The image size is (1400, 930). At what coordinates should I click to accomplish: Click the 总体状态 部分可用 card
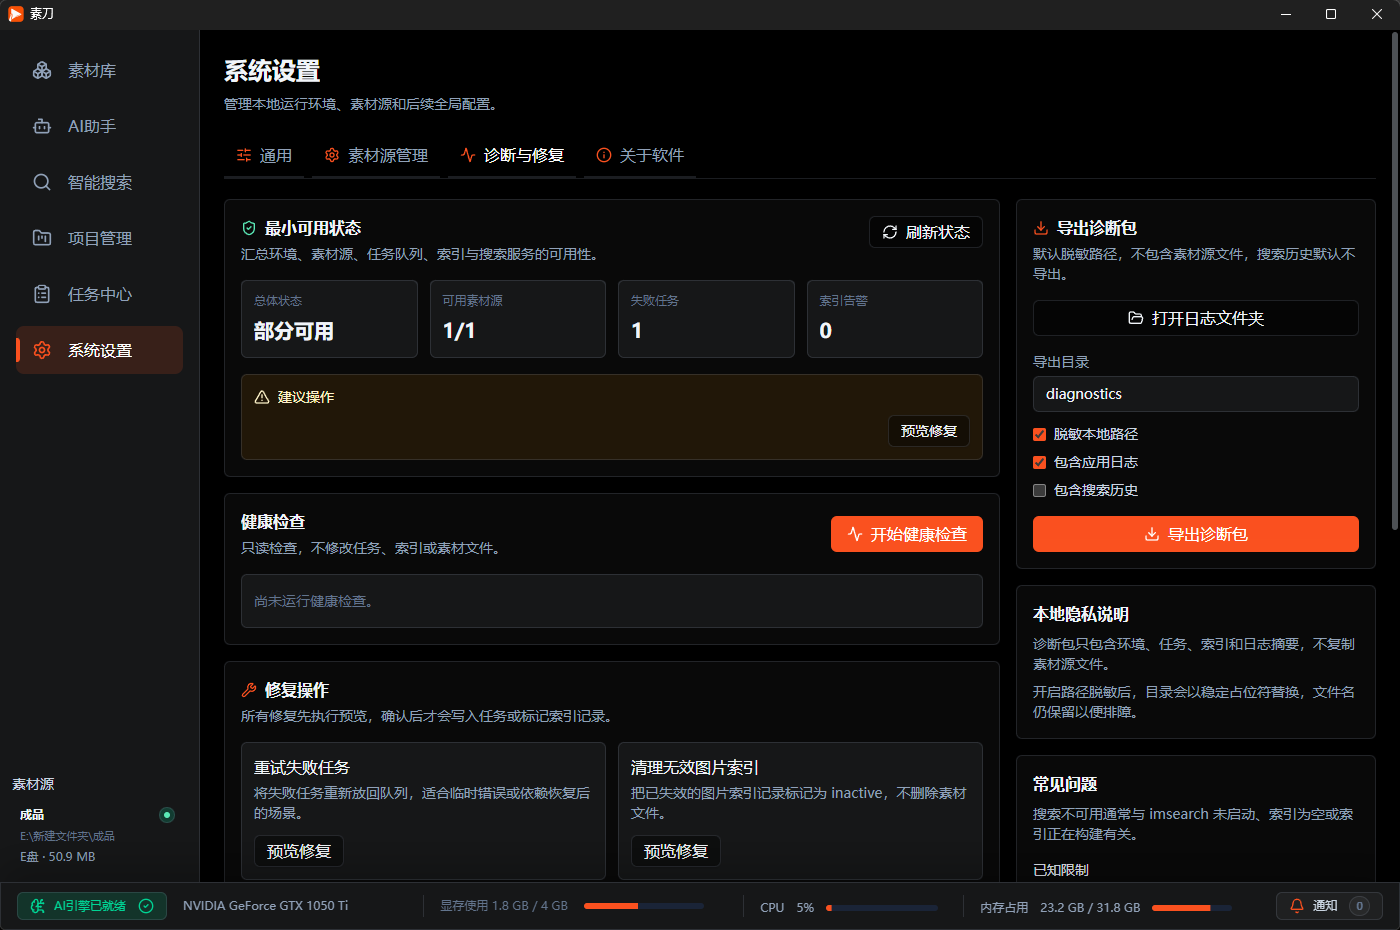[x=329, y=319]
